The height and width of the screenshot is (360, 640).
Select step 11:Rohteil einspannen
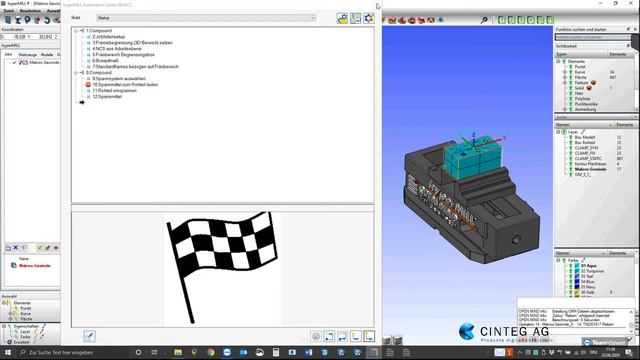pos(114,91)
